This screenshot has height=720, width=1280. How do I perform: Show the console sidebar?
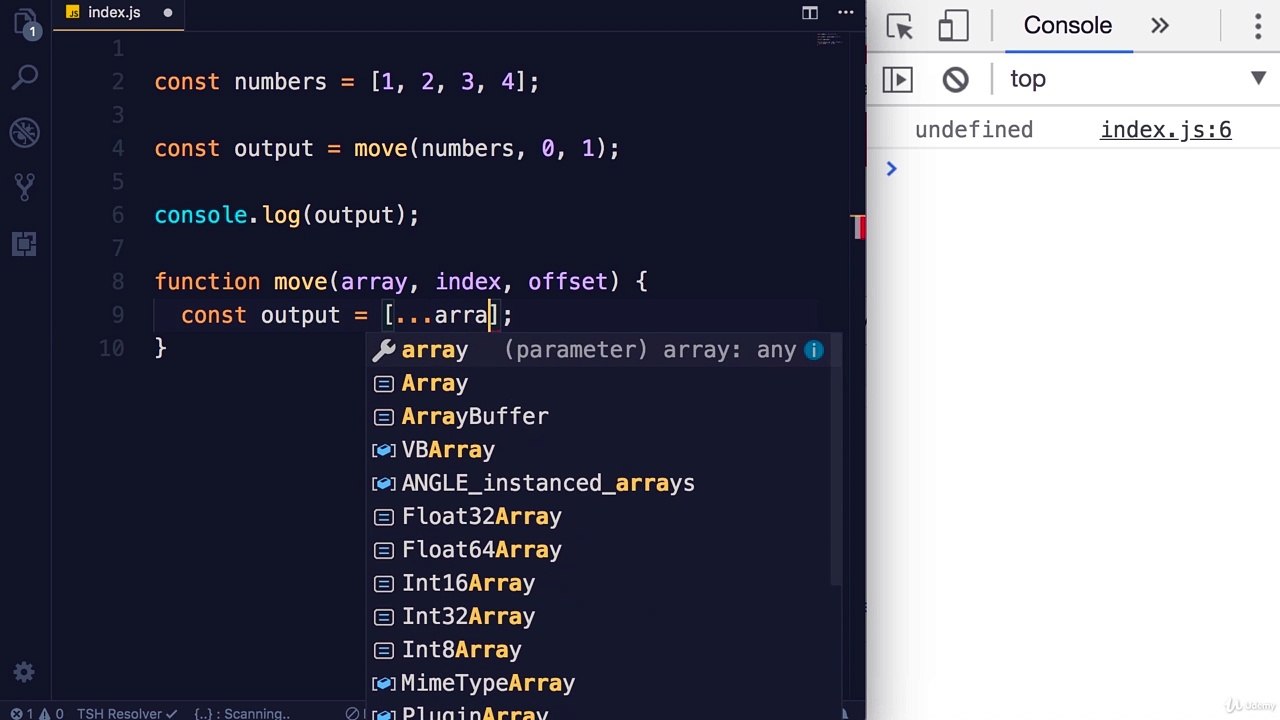[x=897, y=79]
